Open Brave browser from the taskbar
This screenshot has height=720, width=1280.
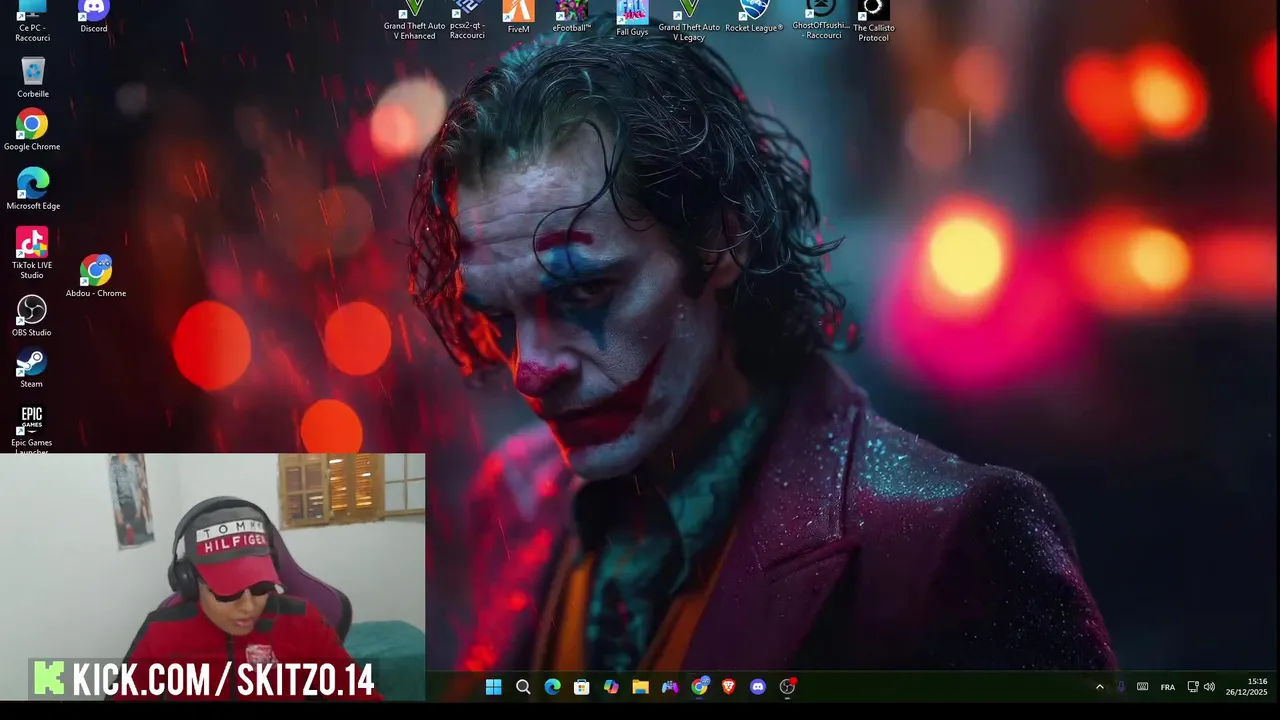click(728, 686)
